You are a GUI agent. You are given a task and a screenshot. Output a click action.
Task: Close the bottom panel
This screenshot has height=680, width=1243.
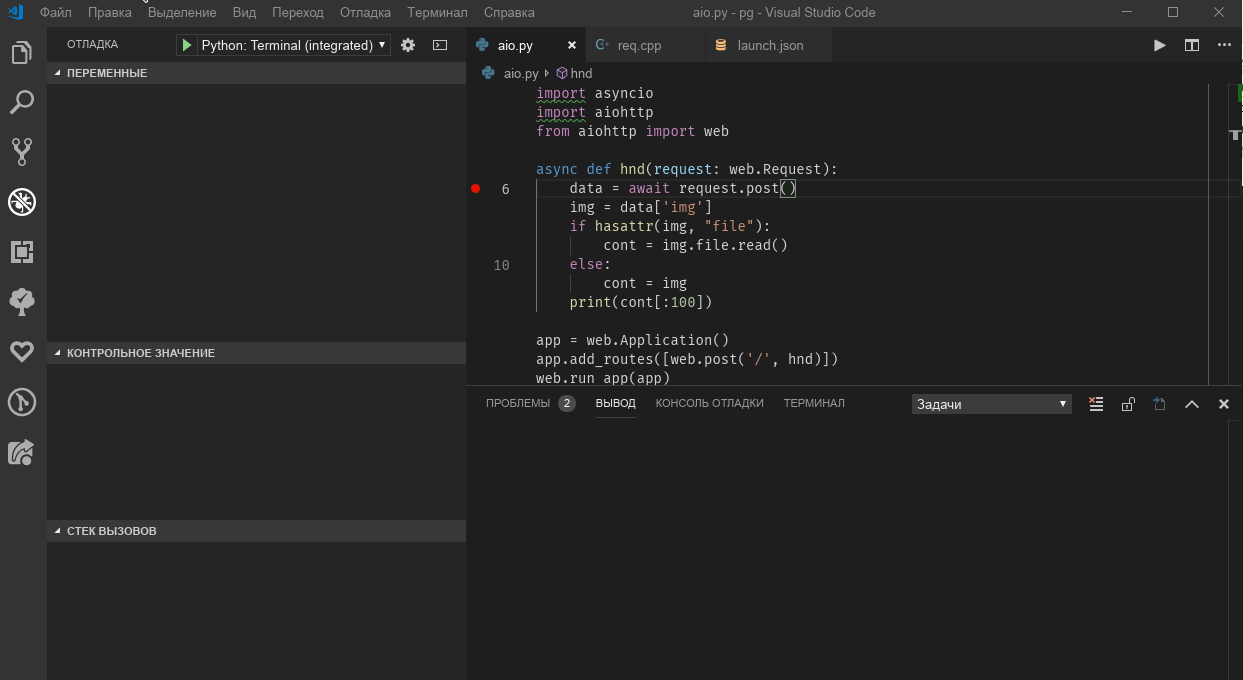(x=1223, y=404)
